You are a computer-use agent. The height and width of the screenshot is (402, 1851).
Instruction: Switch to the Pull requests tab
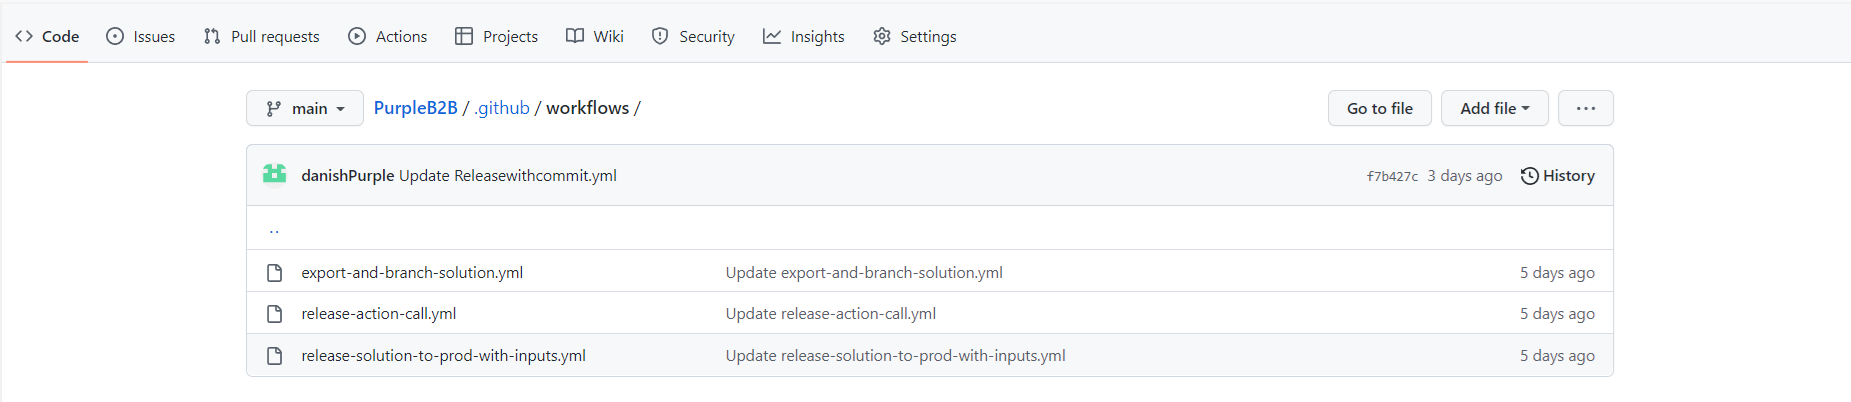(262, 36)
